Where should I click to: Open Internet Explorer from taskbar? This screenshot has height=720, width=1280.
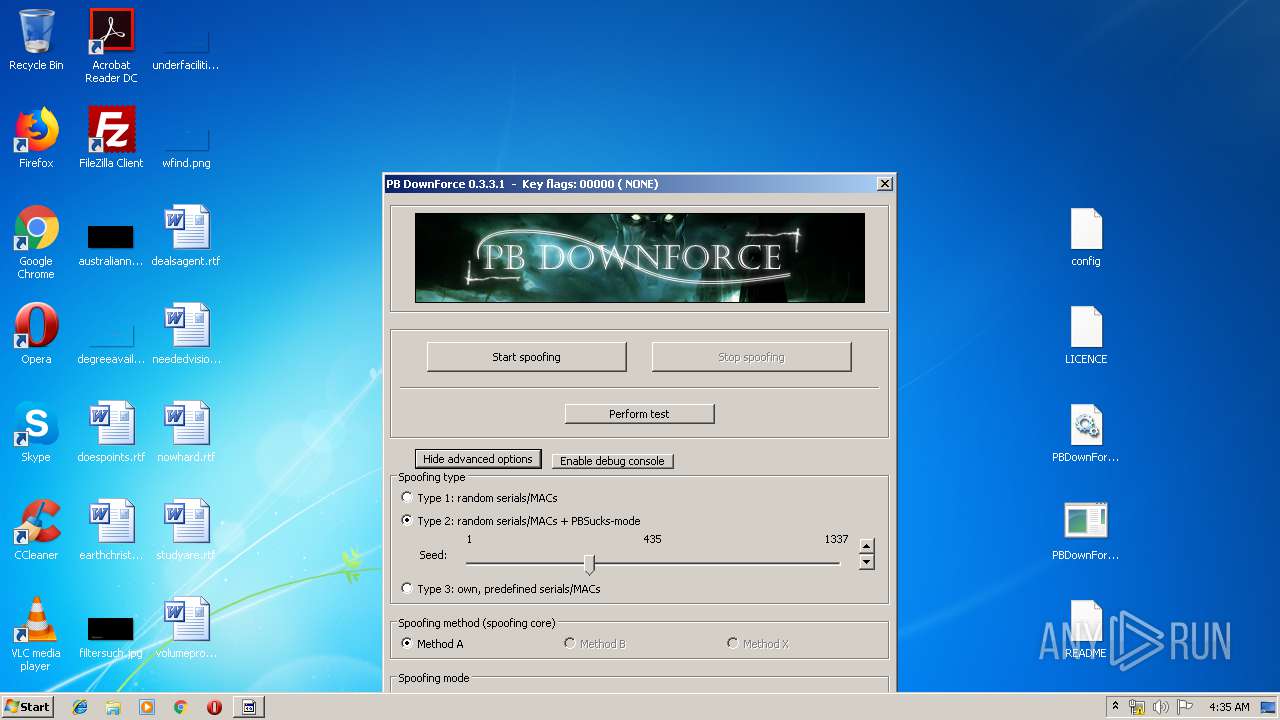80,707
